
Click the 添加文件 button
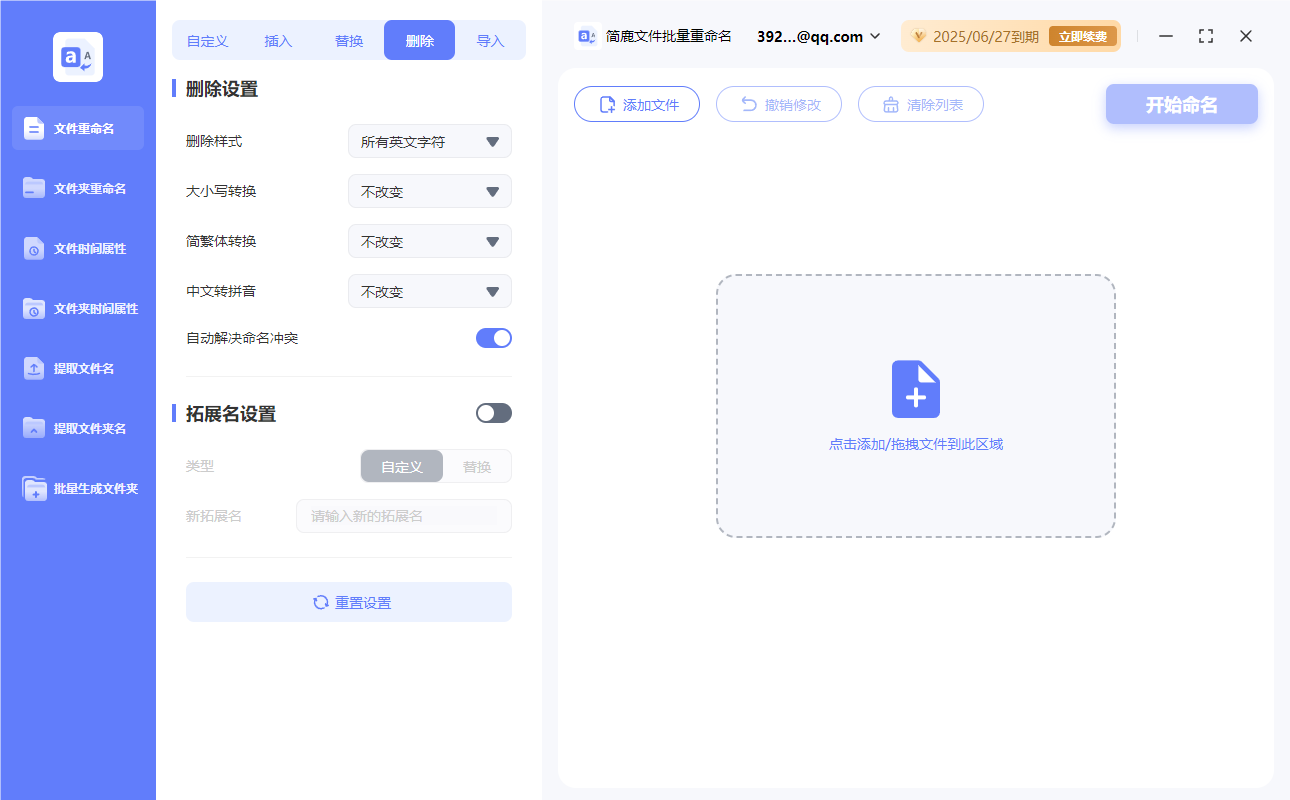tap(637, 103)
